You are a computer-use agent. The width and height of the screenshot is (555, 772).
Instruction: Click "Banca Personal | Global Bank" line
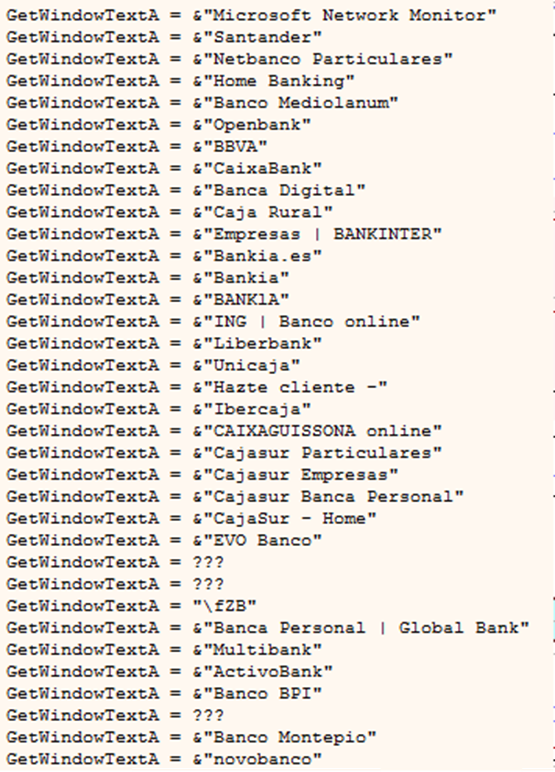268,628
